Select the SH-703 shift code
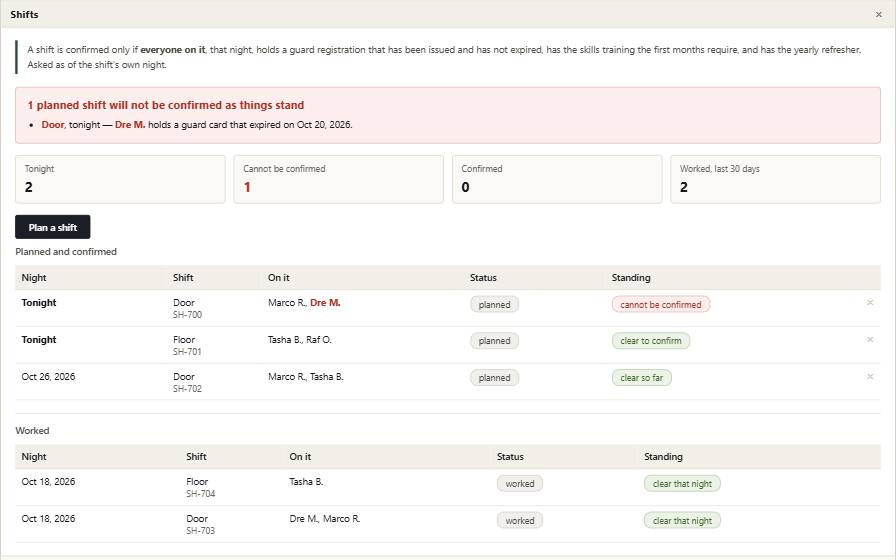896x560 pixels. (201, 531)
